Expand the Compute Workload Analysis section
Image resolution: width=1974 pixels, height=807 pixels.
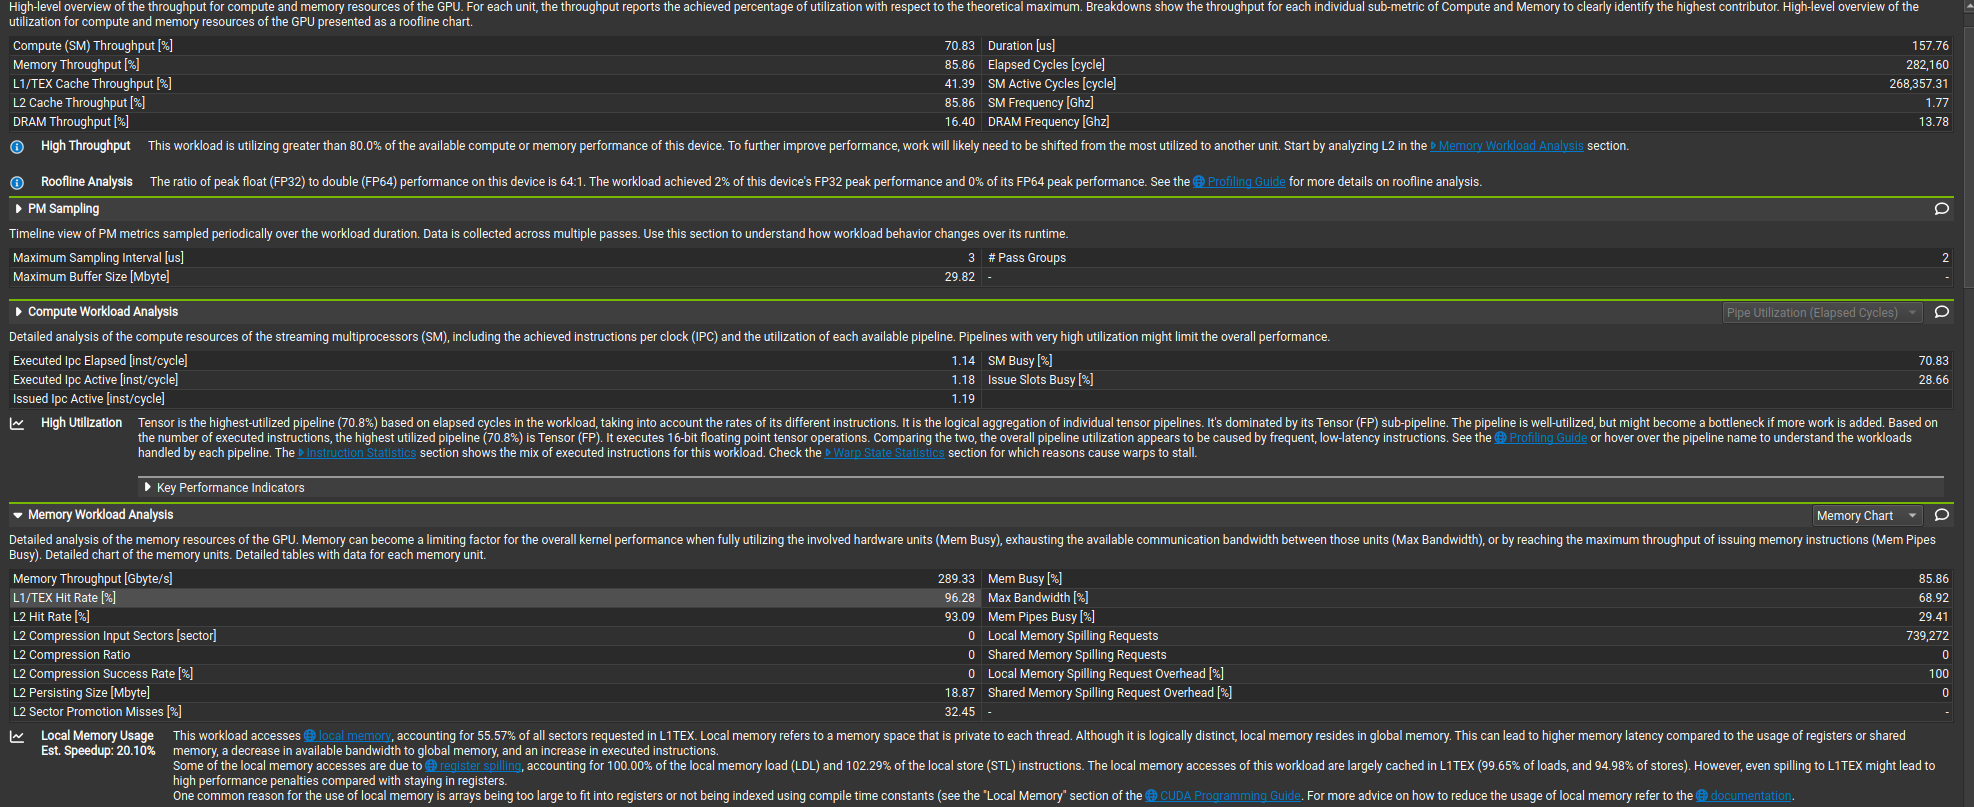pos(18,312)
